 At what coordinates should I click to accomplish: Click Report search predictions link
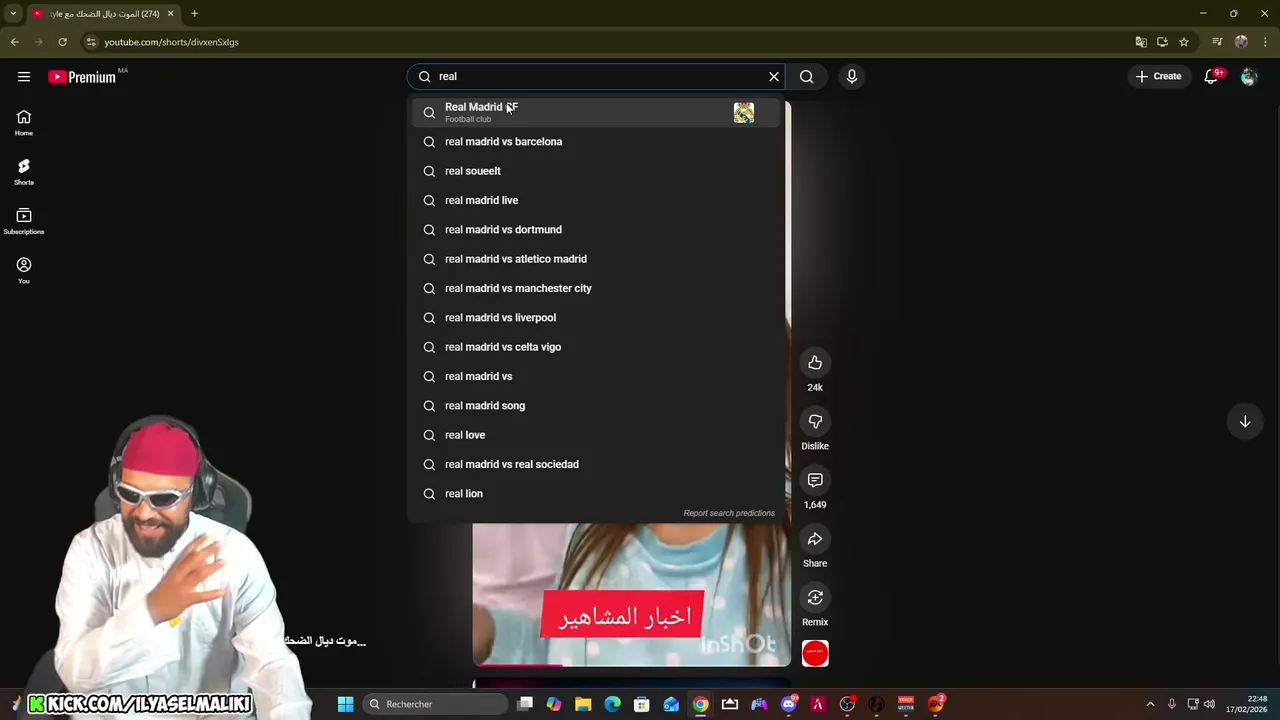pyautogui.click(x=729, y=513)
